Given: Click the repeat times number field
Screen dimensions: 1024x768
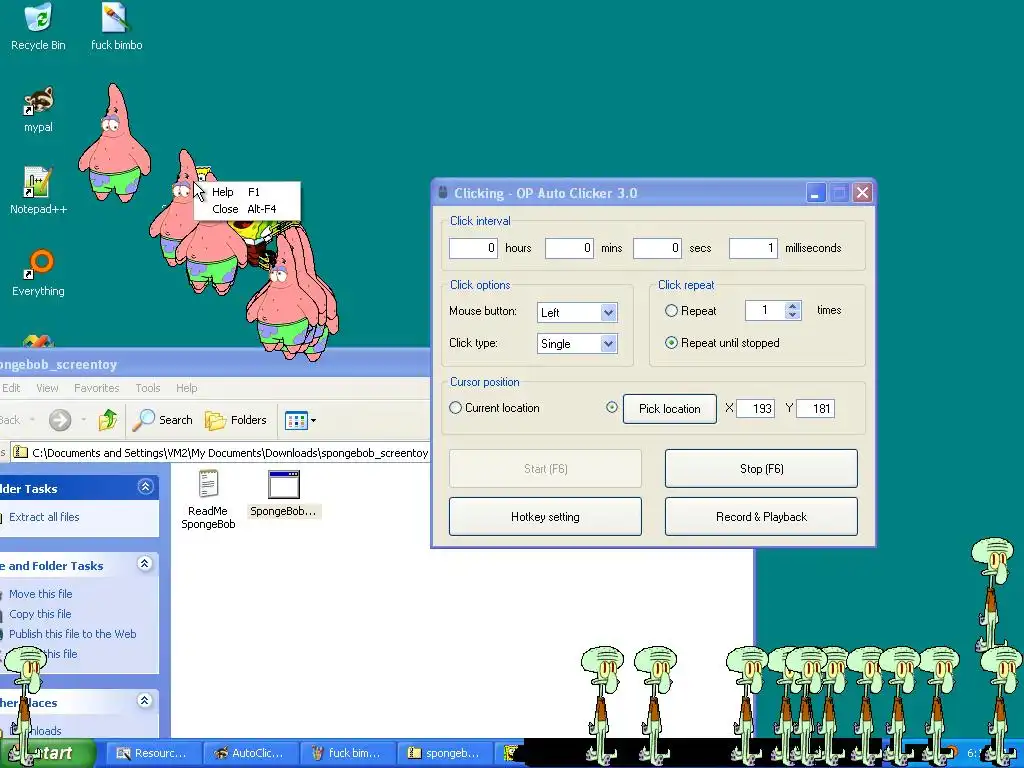Looking at the screenshot, I should 765,310.
